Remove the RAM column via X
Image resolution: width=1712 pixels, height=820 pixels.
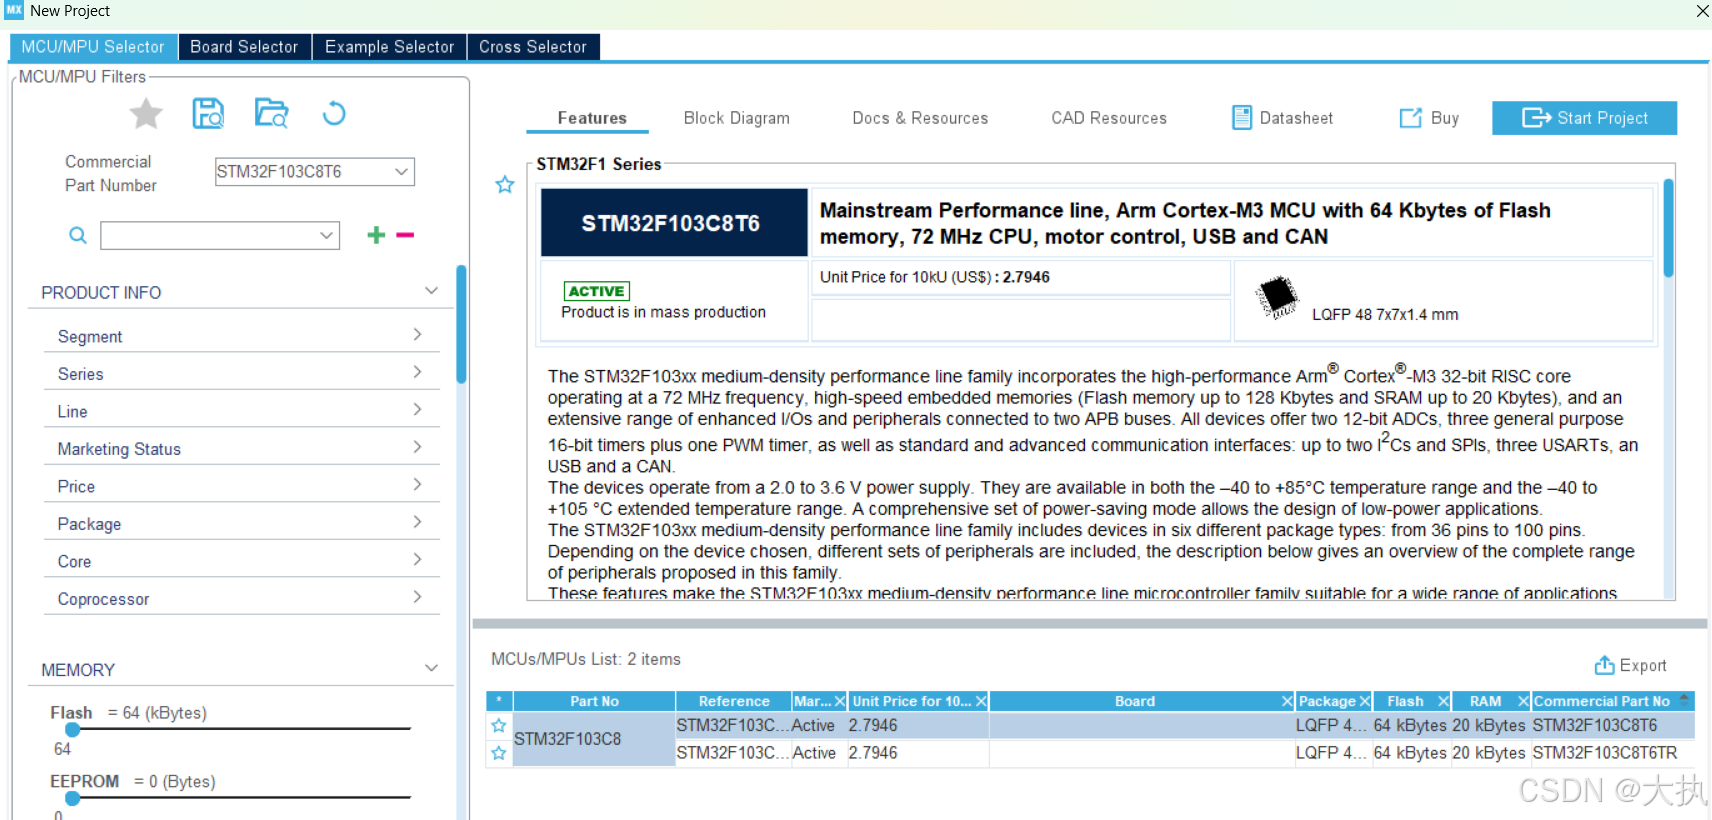(x=1523, y=701)
